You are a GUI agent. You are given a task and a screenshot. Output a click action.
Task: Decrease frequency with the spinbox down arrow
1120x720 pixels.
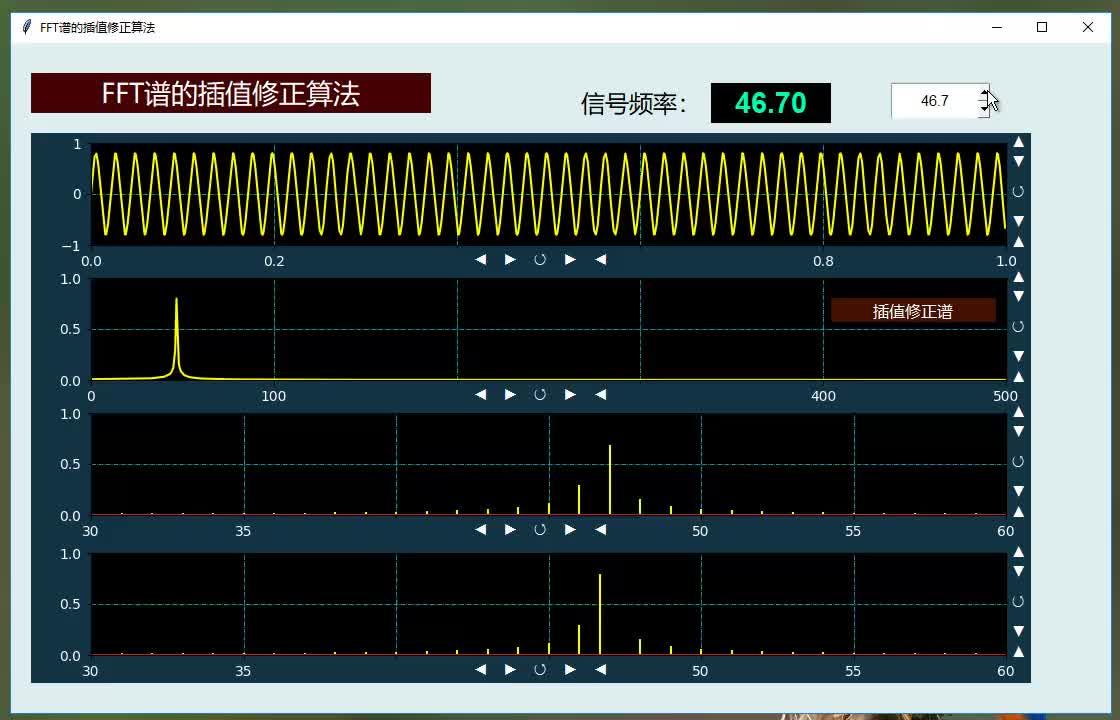pyautogui.click(x=983, y=107)
